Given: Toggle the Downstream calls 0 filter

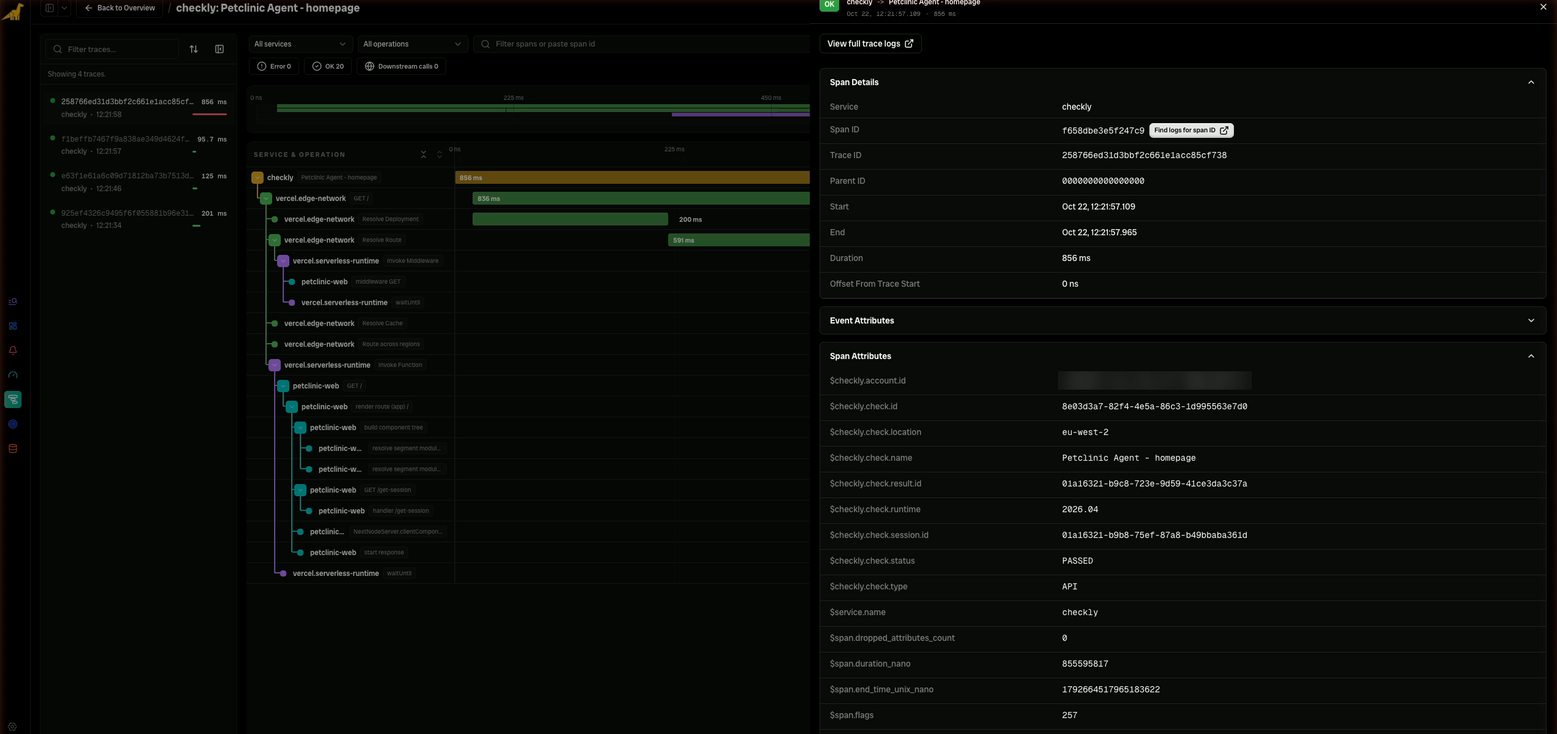Looking at the screenshot, I should (x=402, y=66).
